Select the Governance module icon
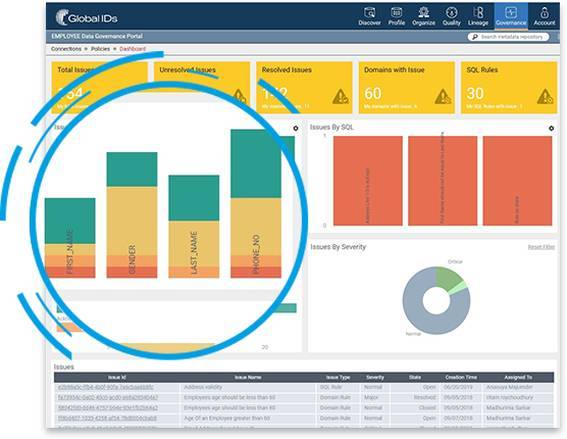The width and height of the screenshot is (567, 439). [511, 16]
